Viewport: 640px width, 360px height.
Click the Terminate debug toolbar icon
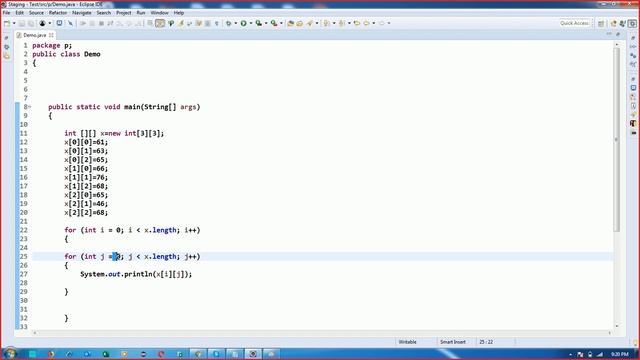tap(101, 23)
